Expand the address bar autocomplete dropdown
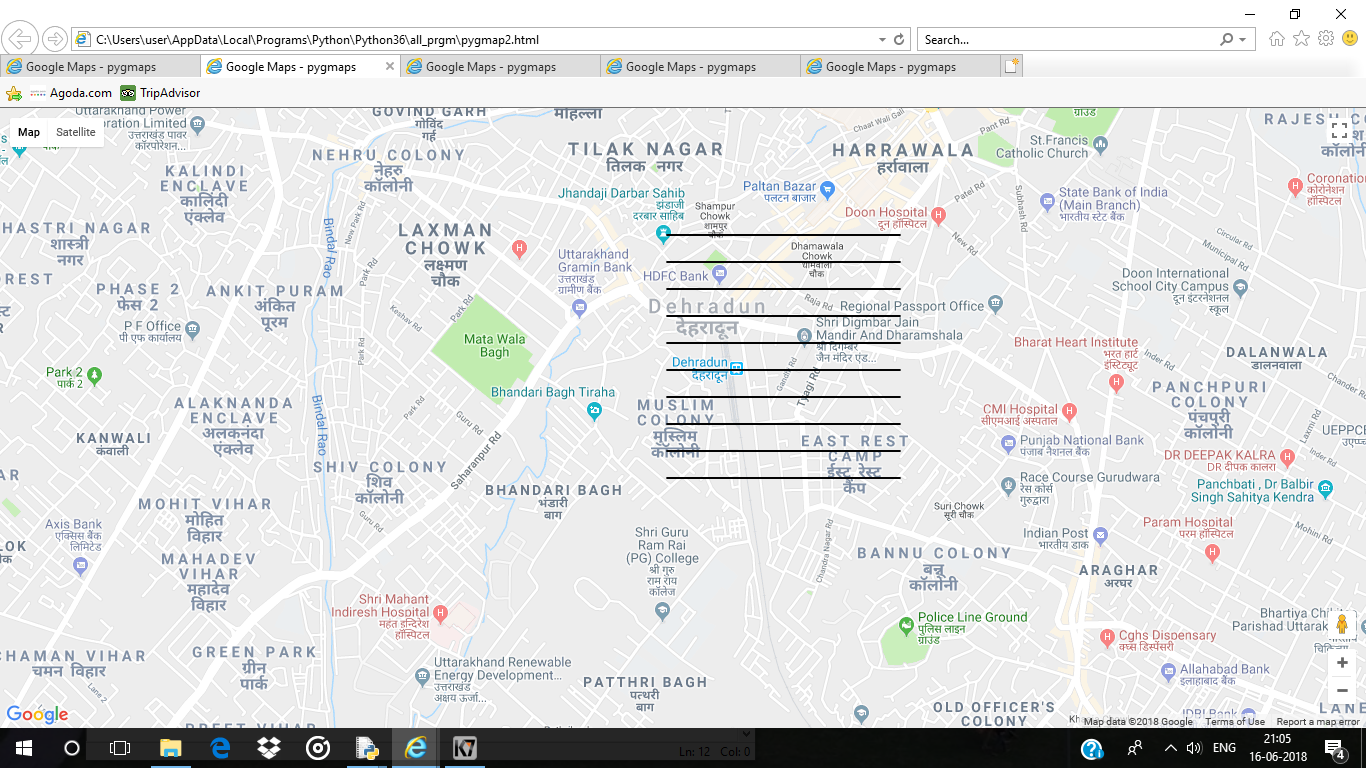The image size is (1366, 768). click(x=882, y=40)
